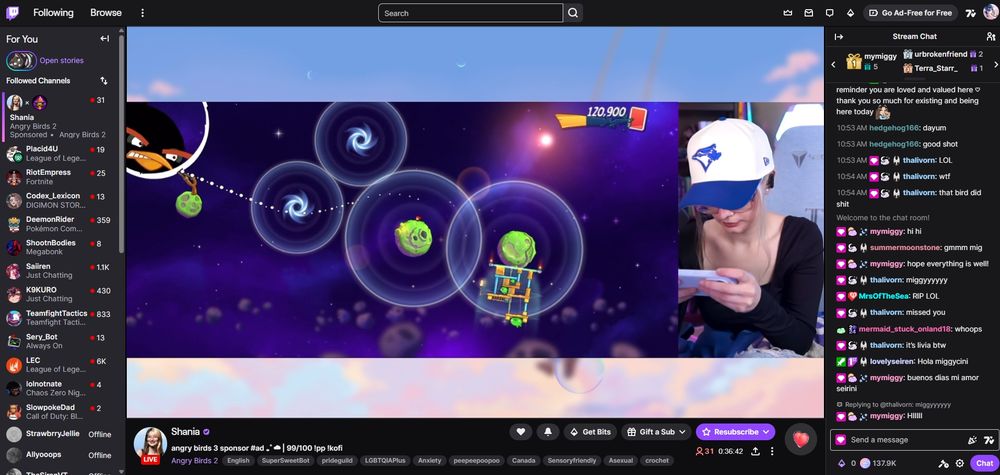The image size is (1000, 475).
Task: Open the celebration party popper icon
Action: pos(972,440)
